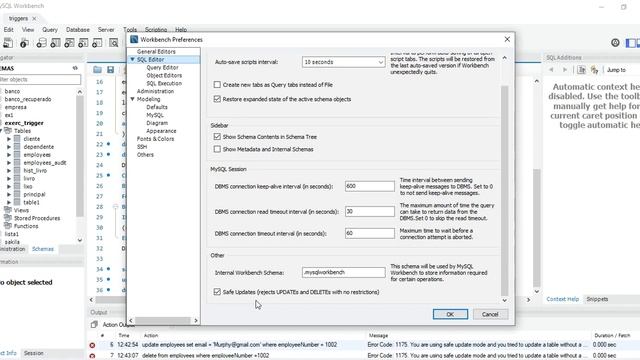Click the forward arrow in SQL Additions
640x360 pixels.
pyautogui.click(x=565, y=70)
